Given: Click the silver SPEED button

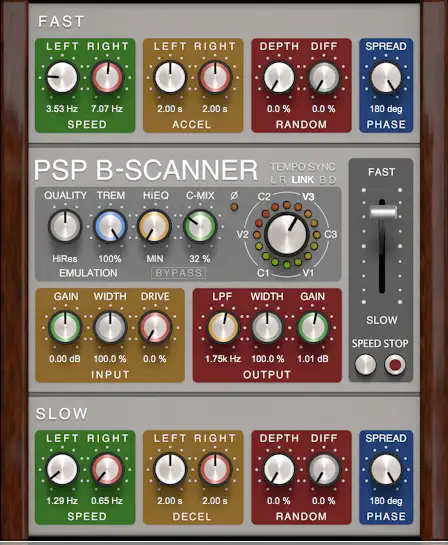Looking at the screenshot, I should click(365, 365).
